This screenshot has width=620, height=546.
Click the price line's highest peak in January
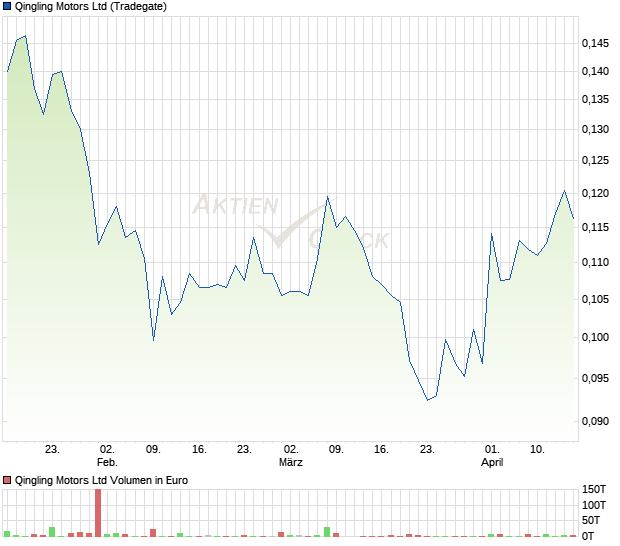point(25,37)
